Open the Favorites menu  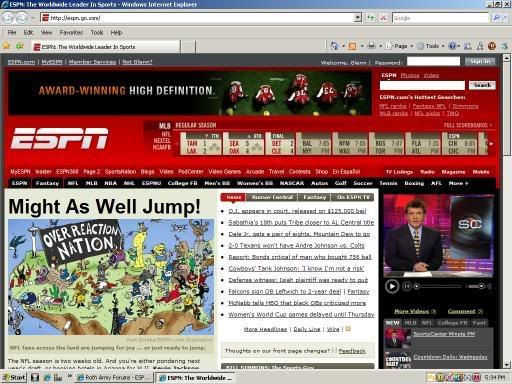coord(71,32)
